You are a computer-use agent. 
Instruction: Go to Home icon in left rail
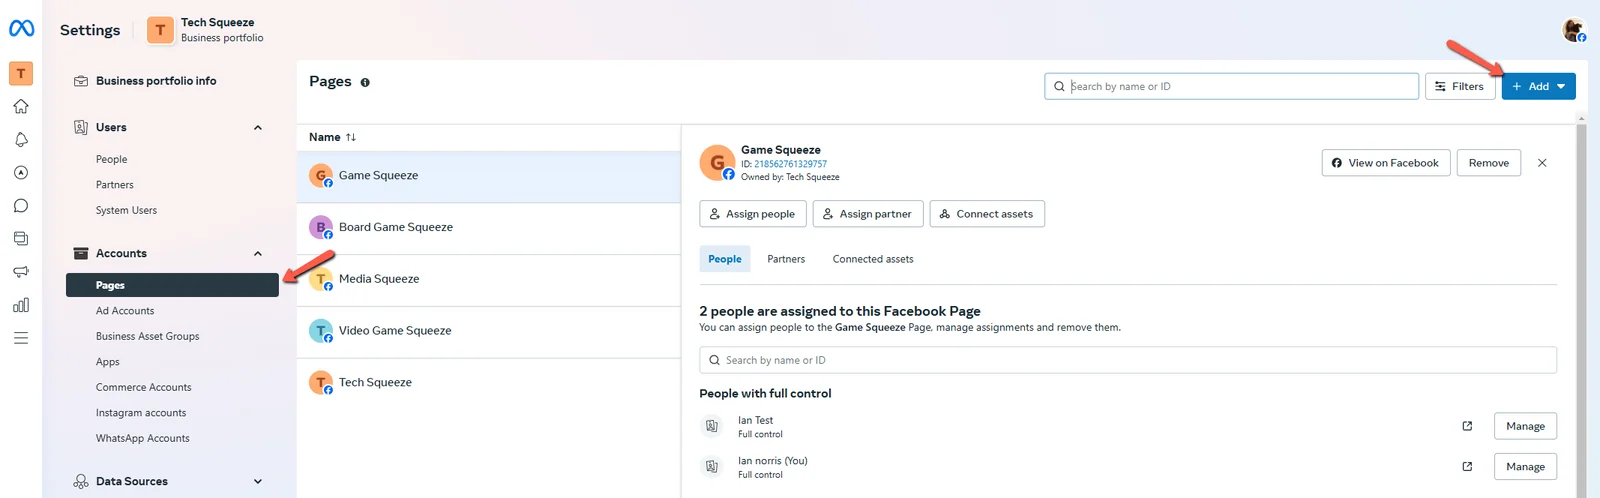click(21, 106)
